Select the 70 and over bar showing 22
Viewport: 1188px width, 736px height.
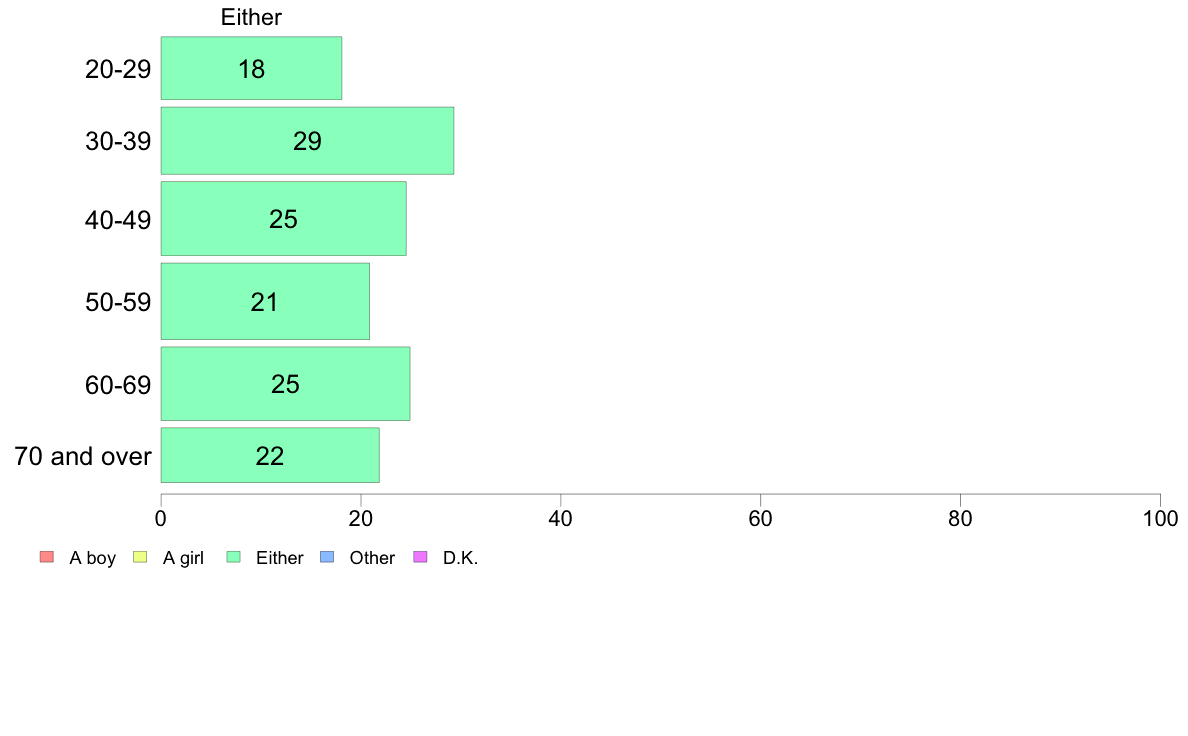270,455
